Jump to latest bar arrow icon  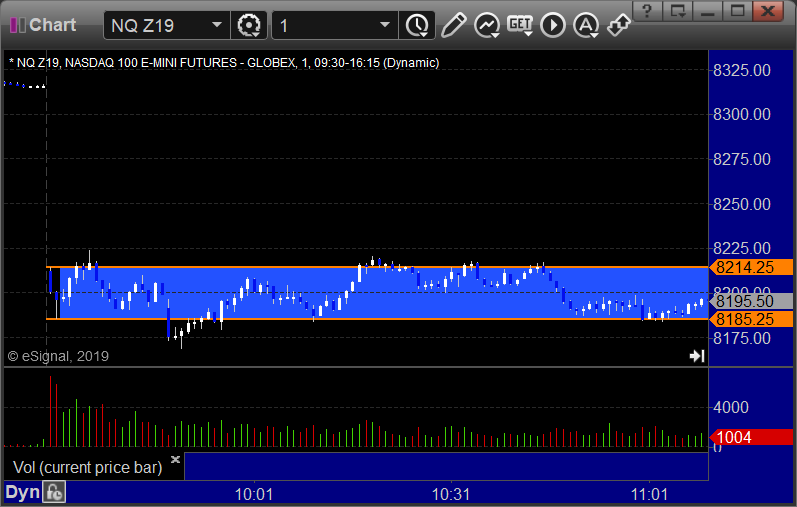click(x=697, y=356)
